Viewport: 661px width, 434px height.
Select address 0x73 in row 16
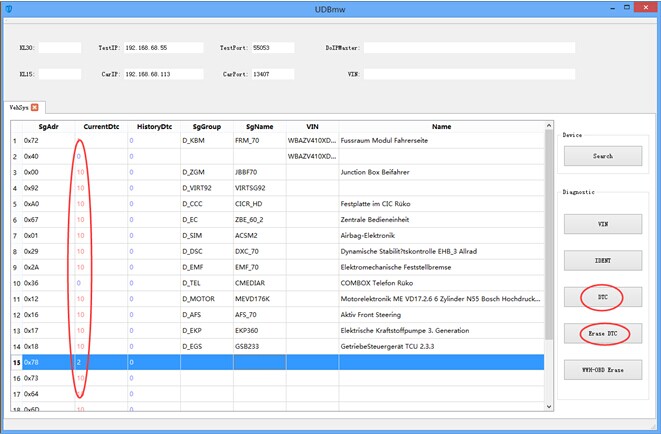48,378
